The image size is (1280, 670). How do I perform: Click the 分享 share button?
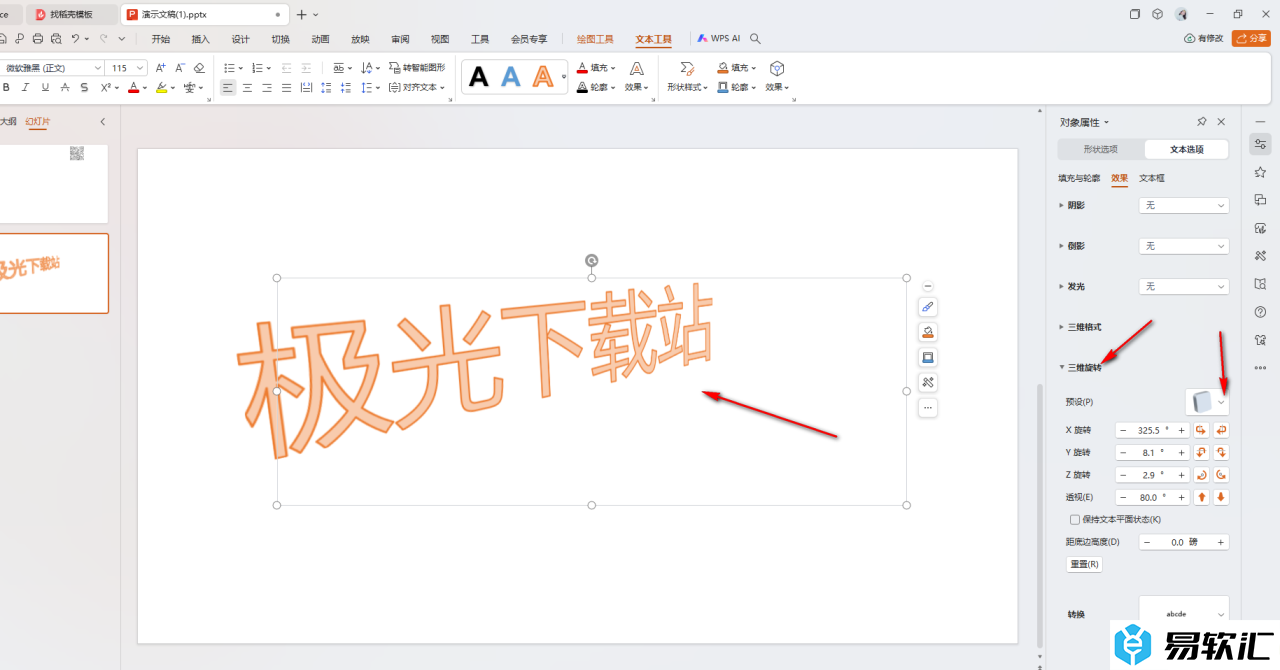coord(1251,38)
